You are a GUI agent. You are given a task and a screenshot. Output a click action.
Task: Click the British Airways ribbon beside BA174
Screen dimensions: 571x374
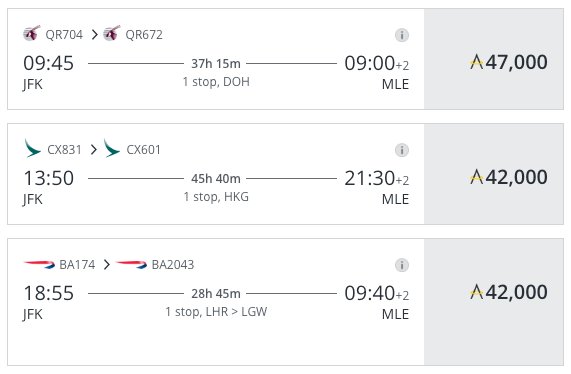pyautogui.click(x=39, y=264)
